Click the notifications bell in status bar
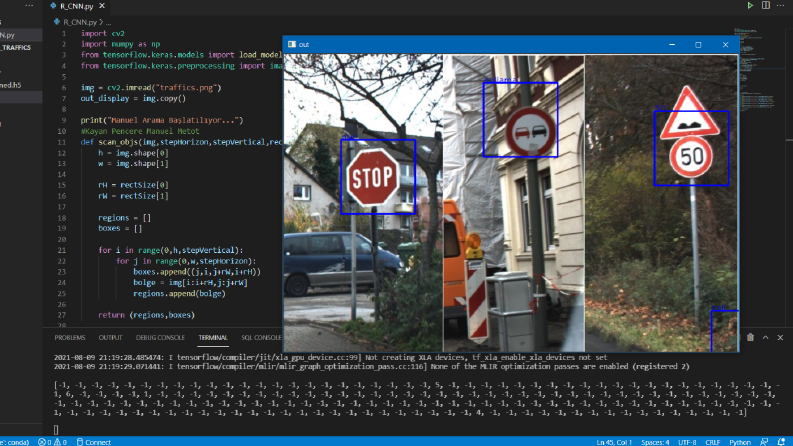This screenshot has height=446, width=793. (781, 442)
